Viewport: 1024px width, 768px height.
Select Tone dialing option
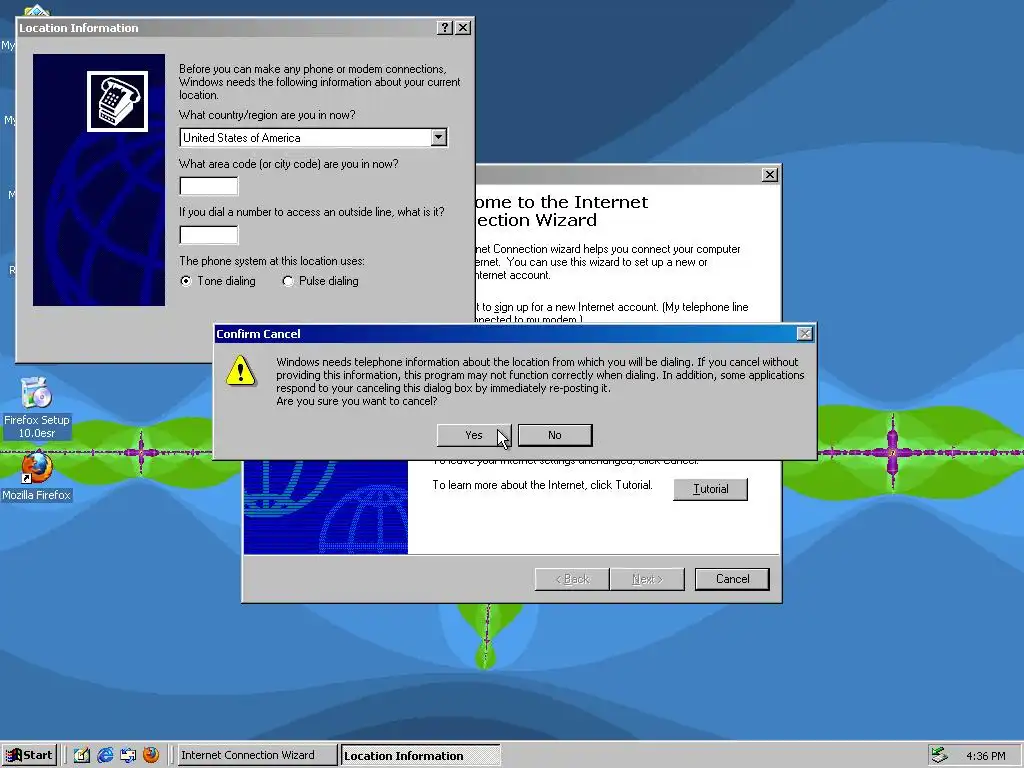click(218, 281)
